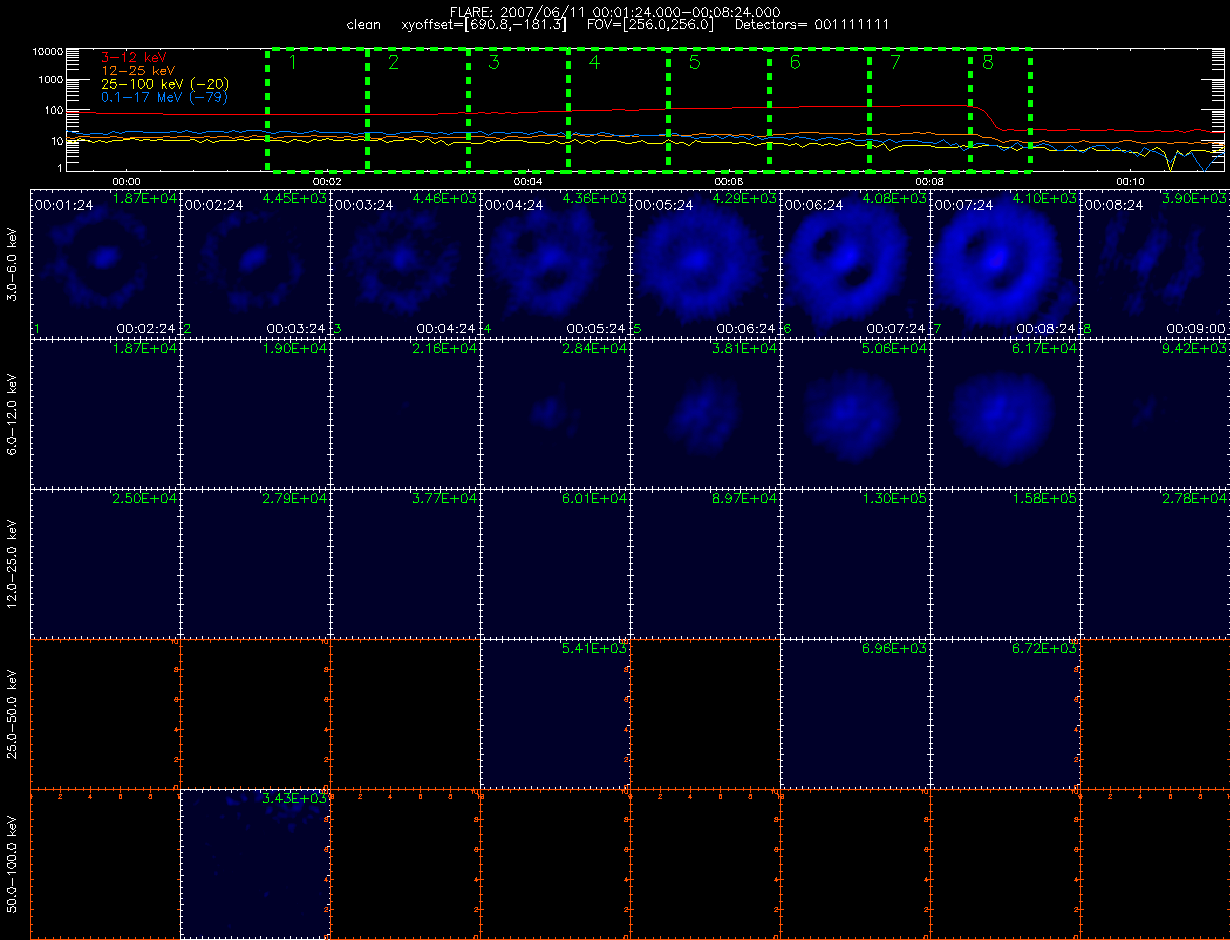Click interval number 5 in the light curve

(x=694, y=63)
